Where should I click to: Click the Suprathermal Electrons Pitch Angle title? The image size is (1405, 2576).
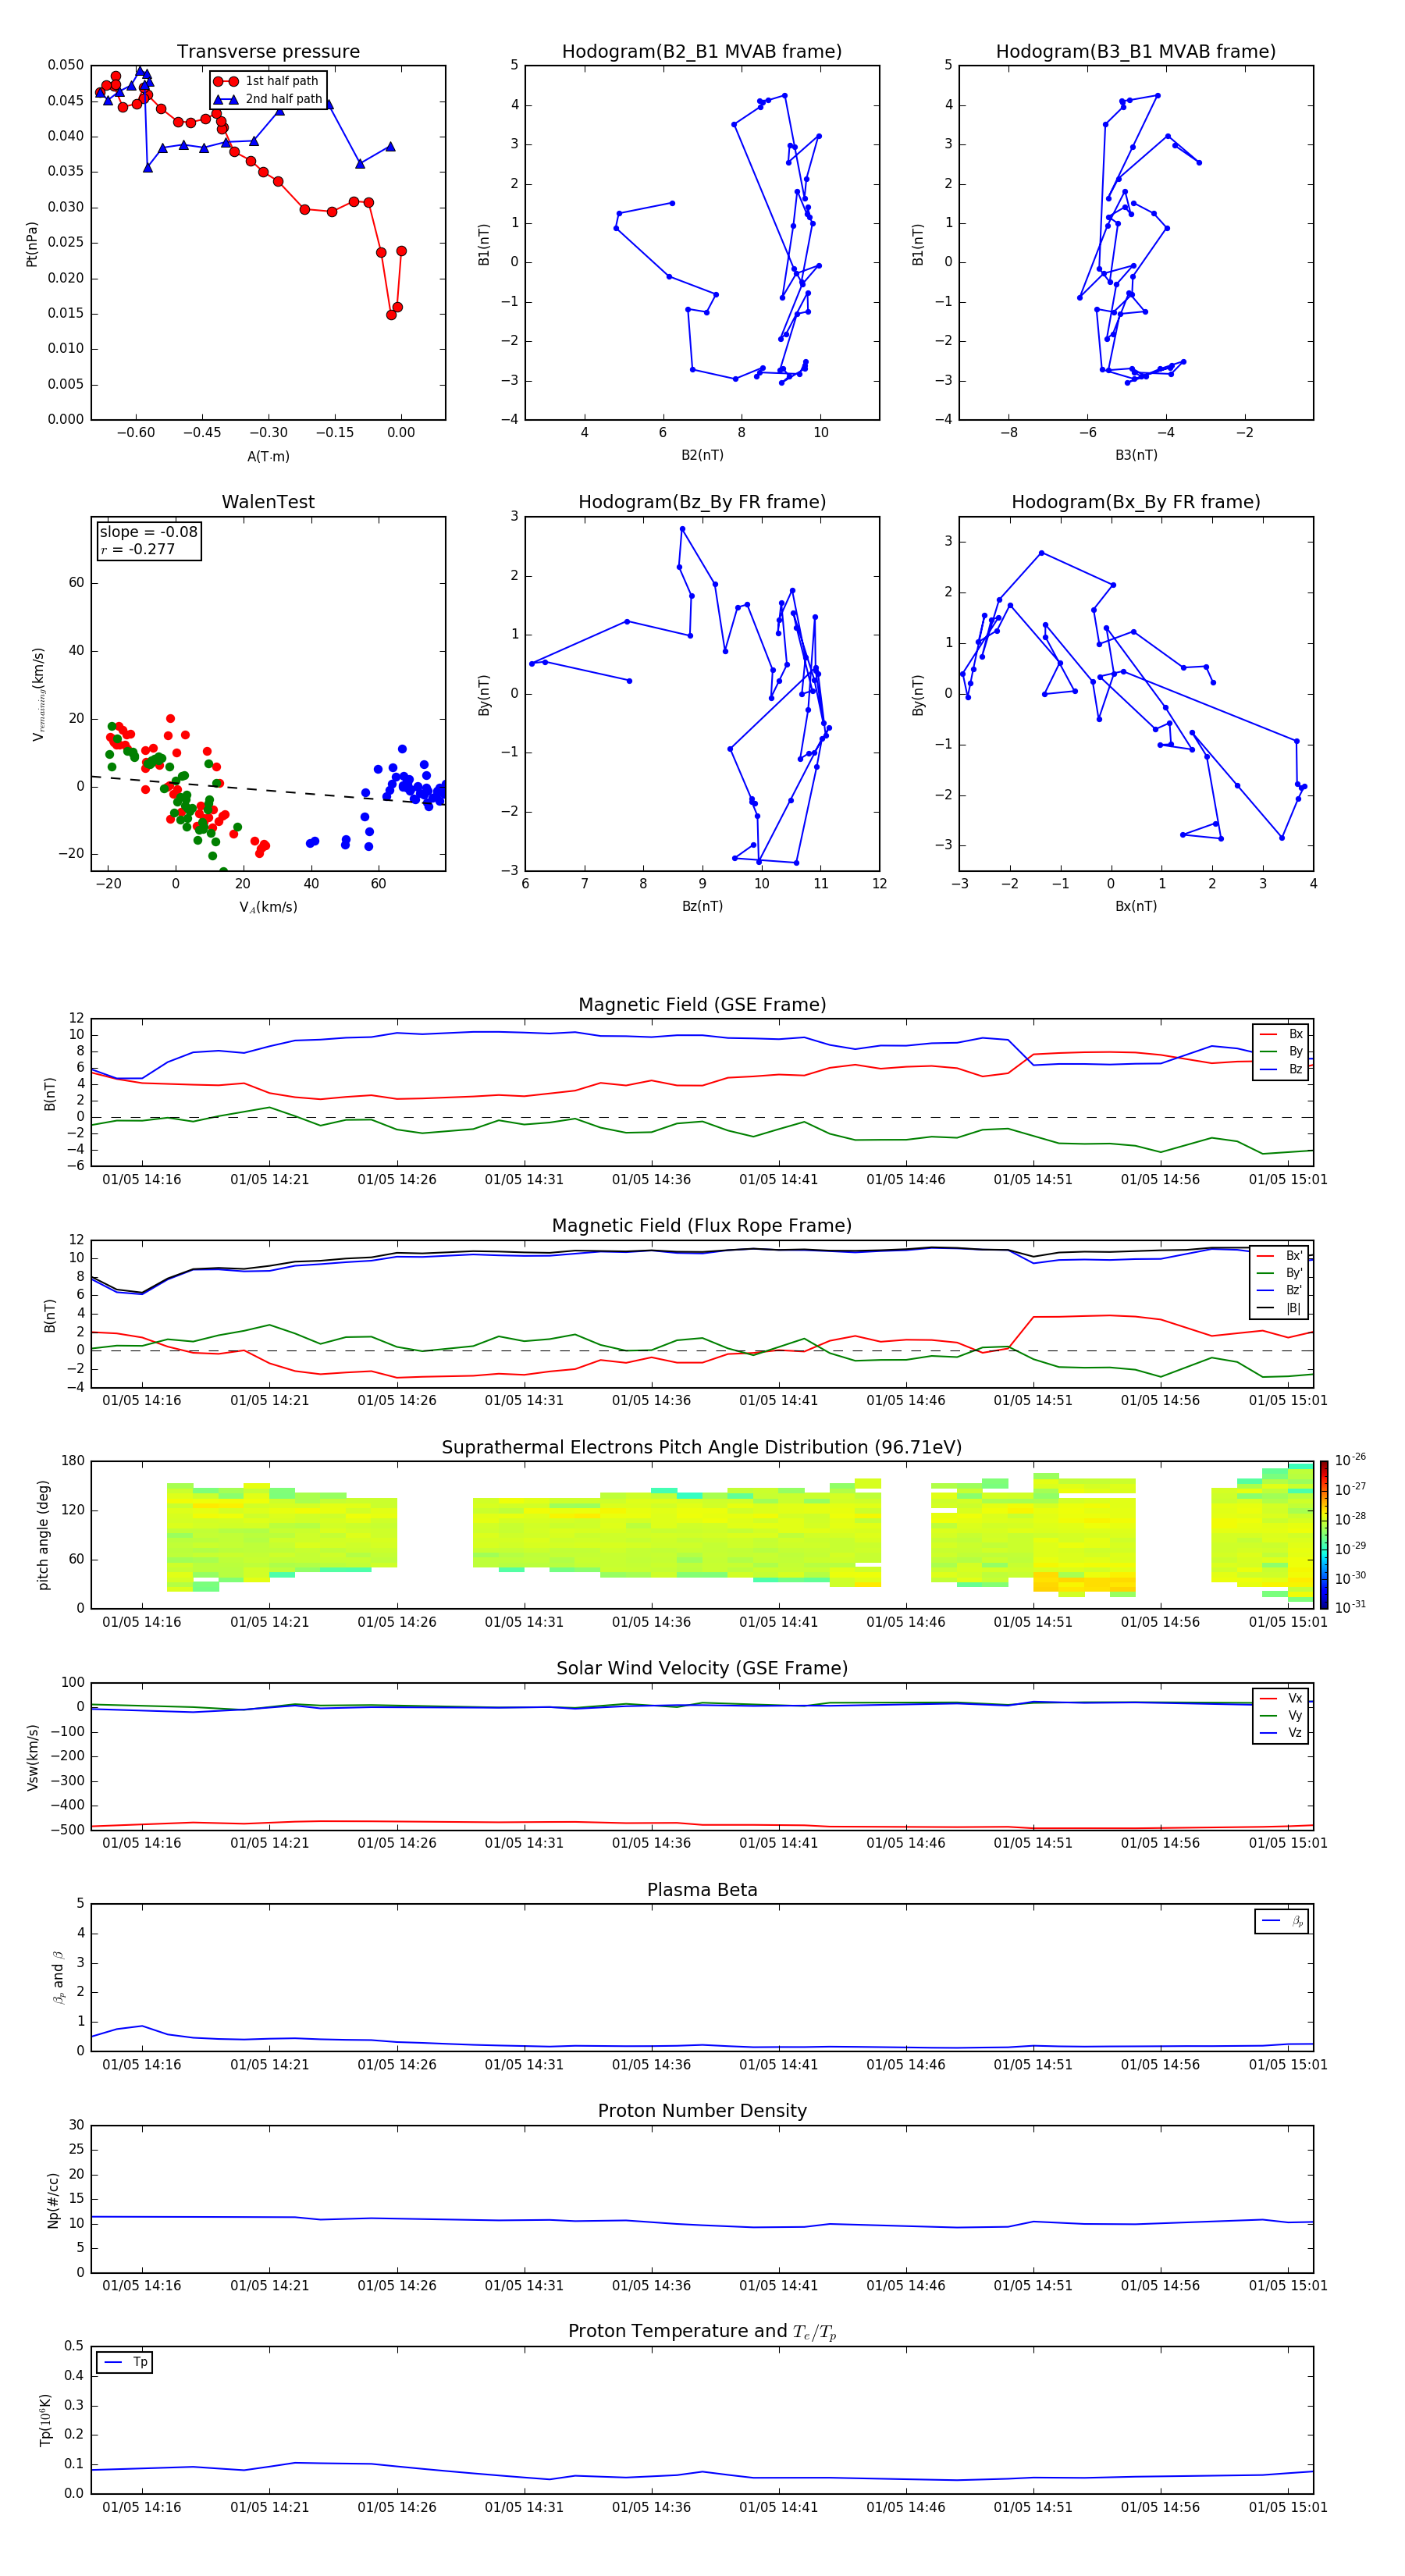(702, 1448)
